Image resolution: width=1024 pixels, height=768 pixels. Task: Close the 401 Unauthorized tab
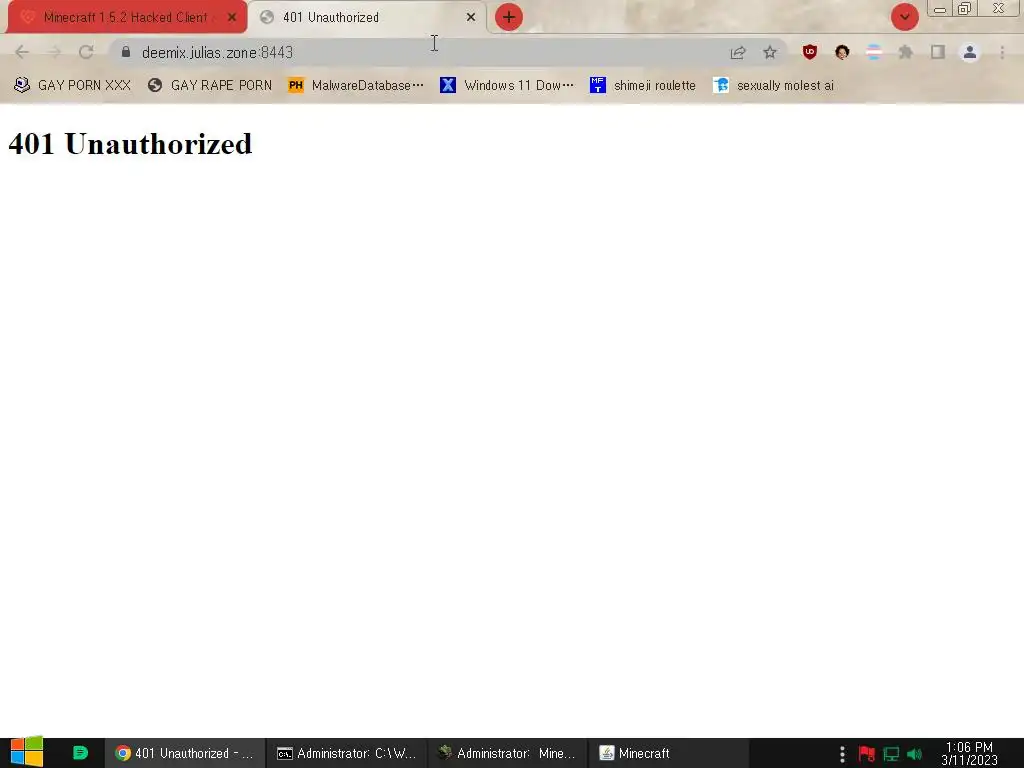[471, 18]
